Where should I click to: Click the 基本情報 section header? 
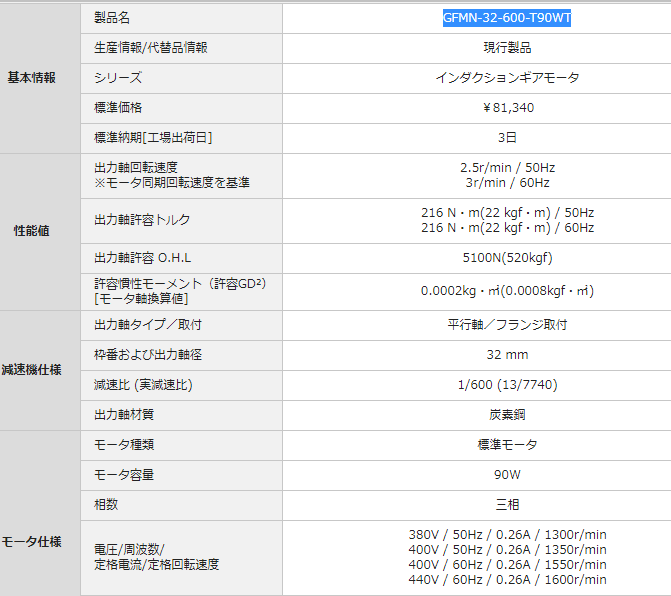(x=32, y=77)
